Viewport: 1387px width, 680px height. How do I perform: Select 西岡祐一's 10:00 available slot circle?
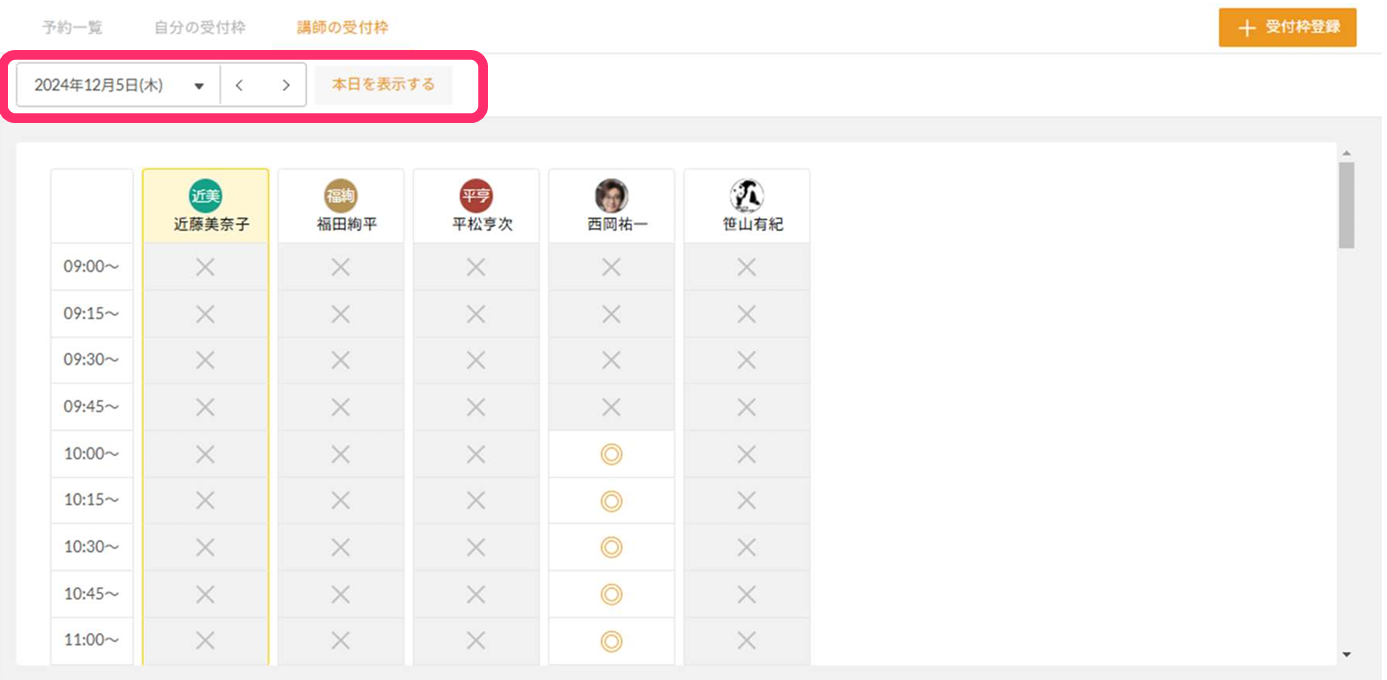click(611, 454)
